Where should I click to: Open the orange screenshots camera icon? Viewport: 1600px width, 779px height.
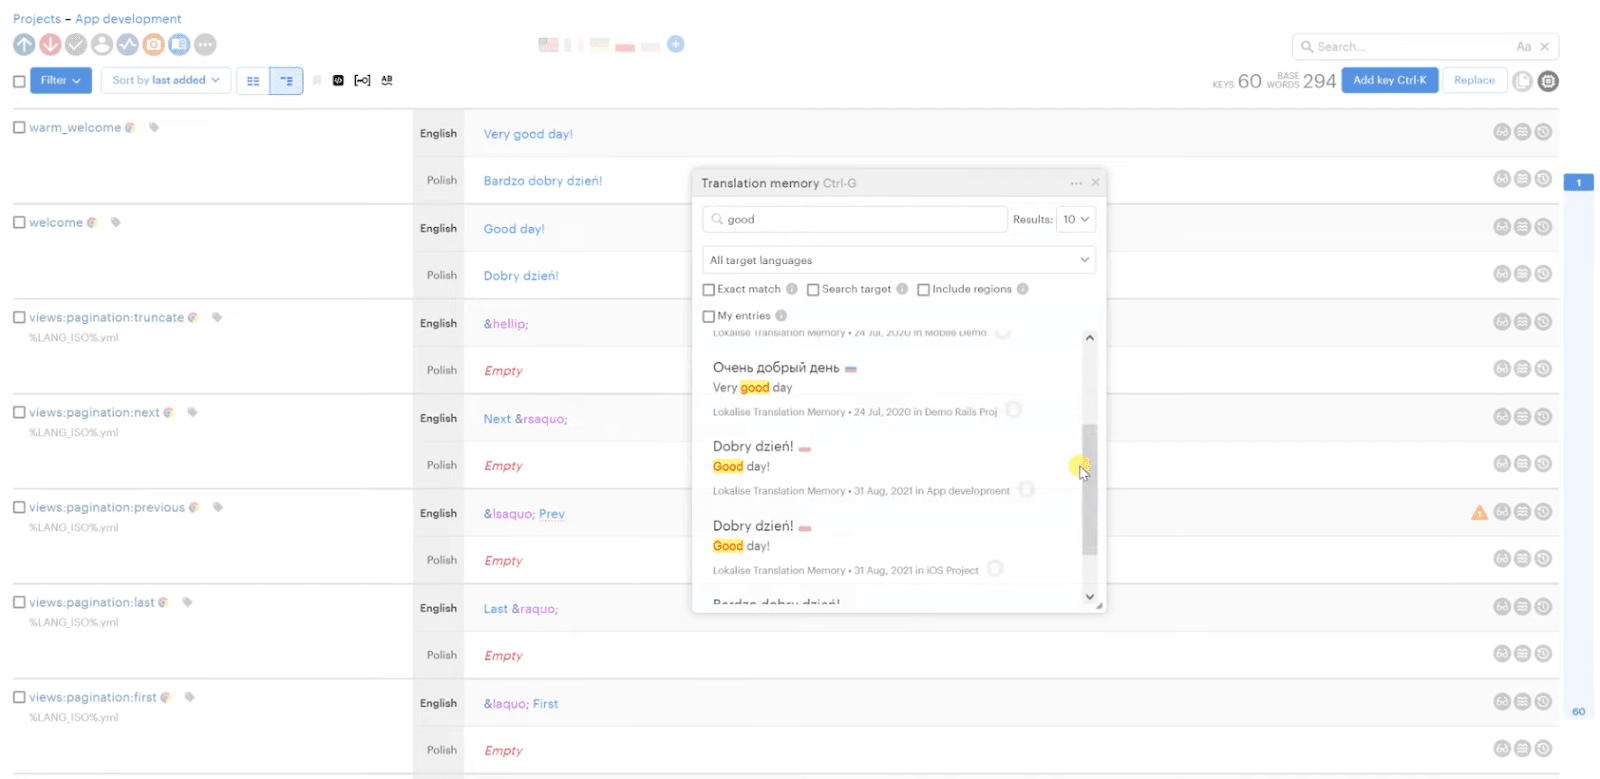click(153, 45)
